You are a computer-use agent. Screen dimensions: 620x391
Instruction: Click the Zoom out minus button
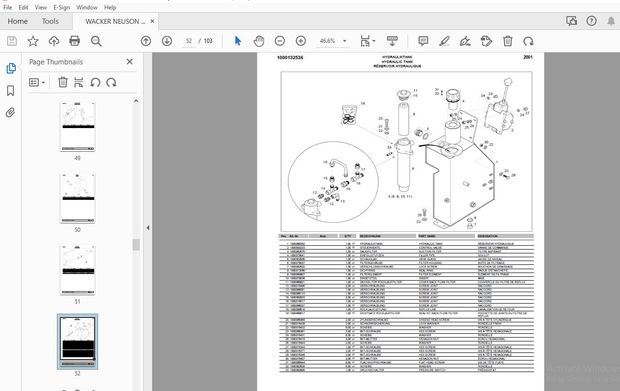280,41
